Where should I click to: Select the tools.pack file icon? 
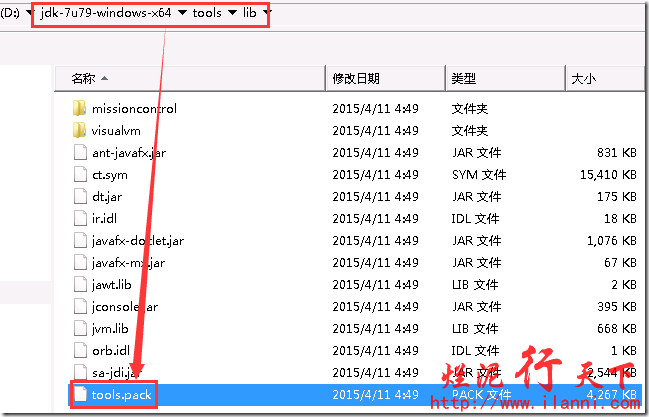click(80, 395)
